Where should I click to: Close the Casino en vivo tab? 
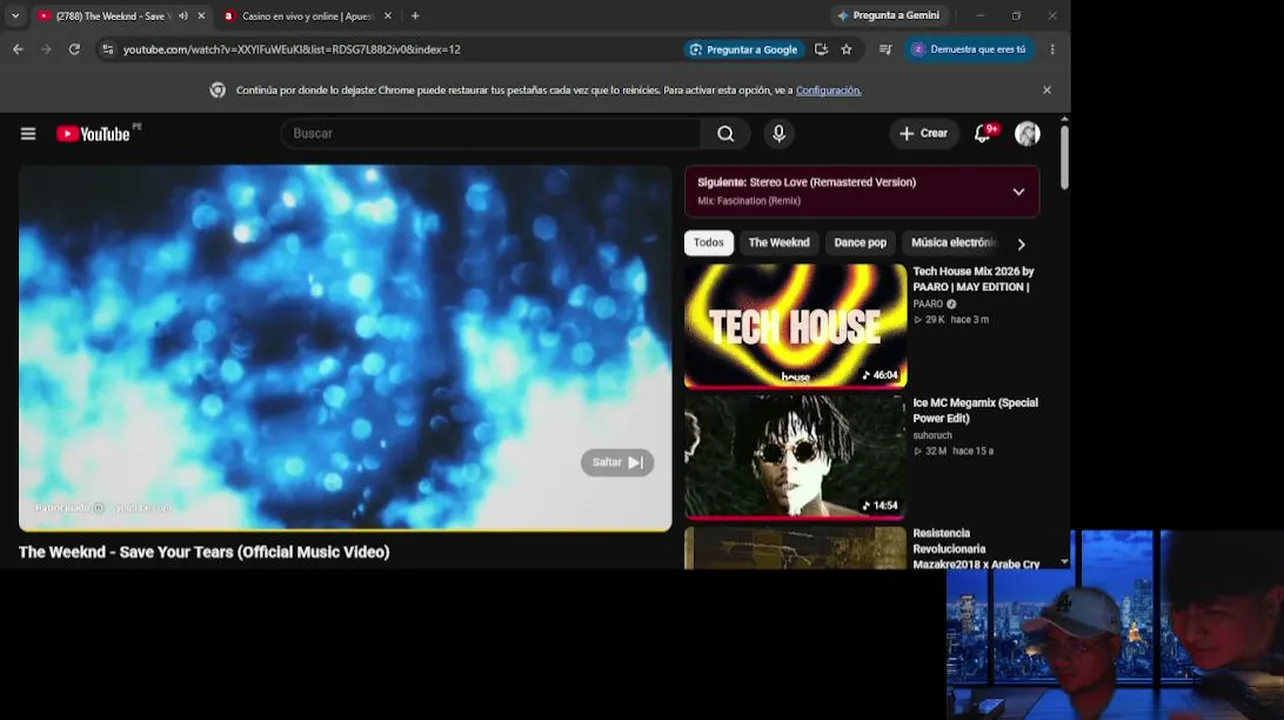[x=388, y=16]
